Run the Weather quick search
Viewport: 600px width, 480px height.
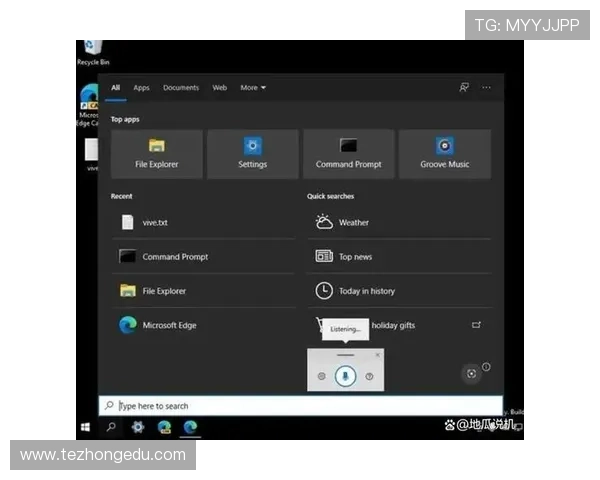pyautogui.click(x=399, y=222)
